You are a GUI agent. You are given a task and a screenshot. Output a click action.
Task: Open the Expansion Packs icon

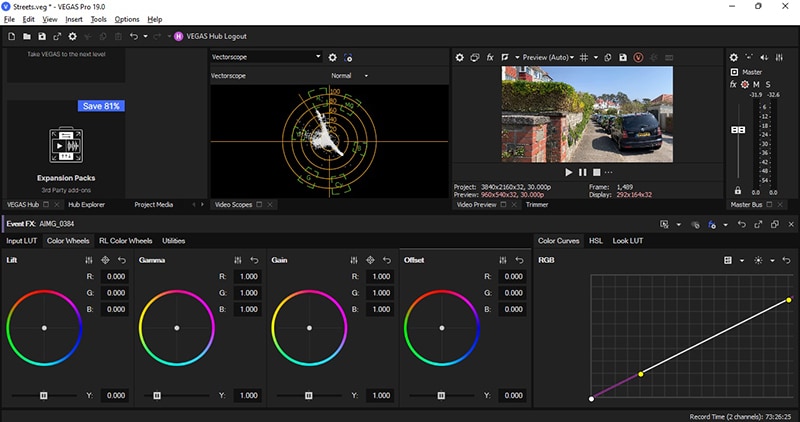(x=66, y=146)
